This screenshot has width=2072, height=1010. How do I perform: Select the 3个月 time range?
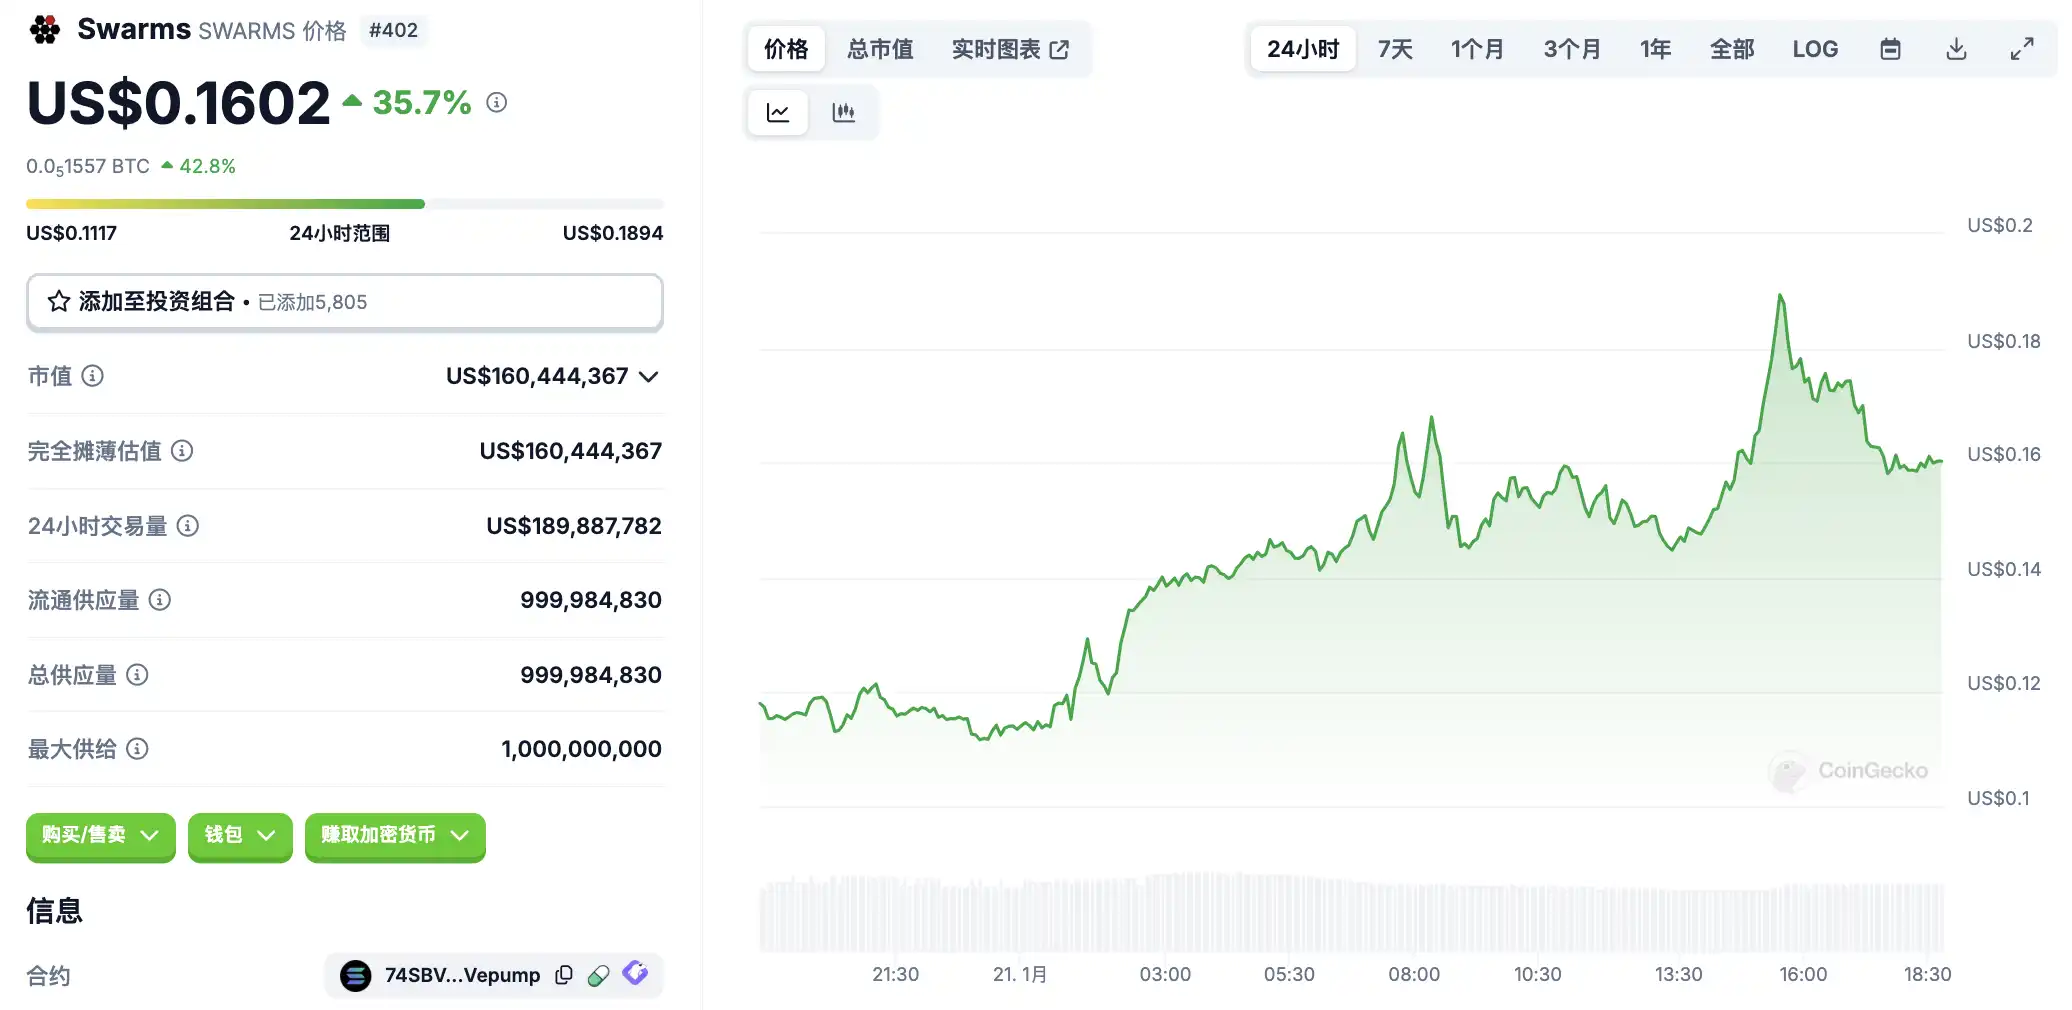click(x=1572, y=49)
